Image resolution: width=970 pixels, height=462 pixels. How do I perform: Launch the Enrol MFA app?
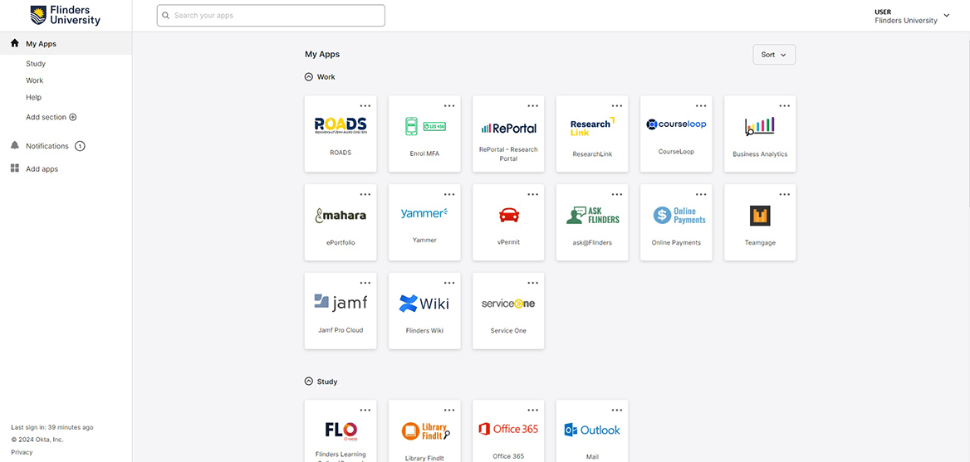point(424,134)
